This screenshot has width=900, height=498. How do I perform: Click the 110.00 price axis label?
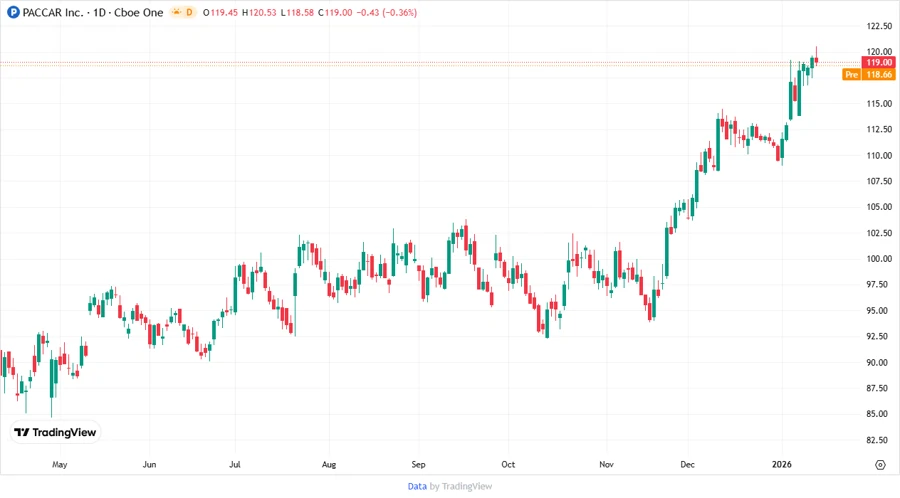click(x=879, y=155)
